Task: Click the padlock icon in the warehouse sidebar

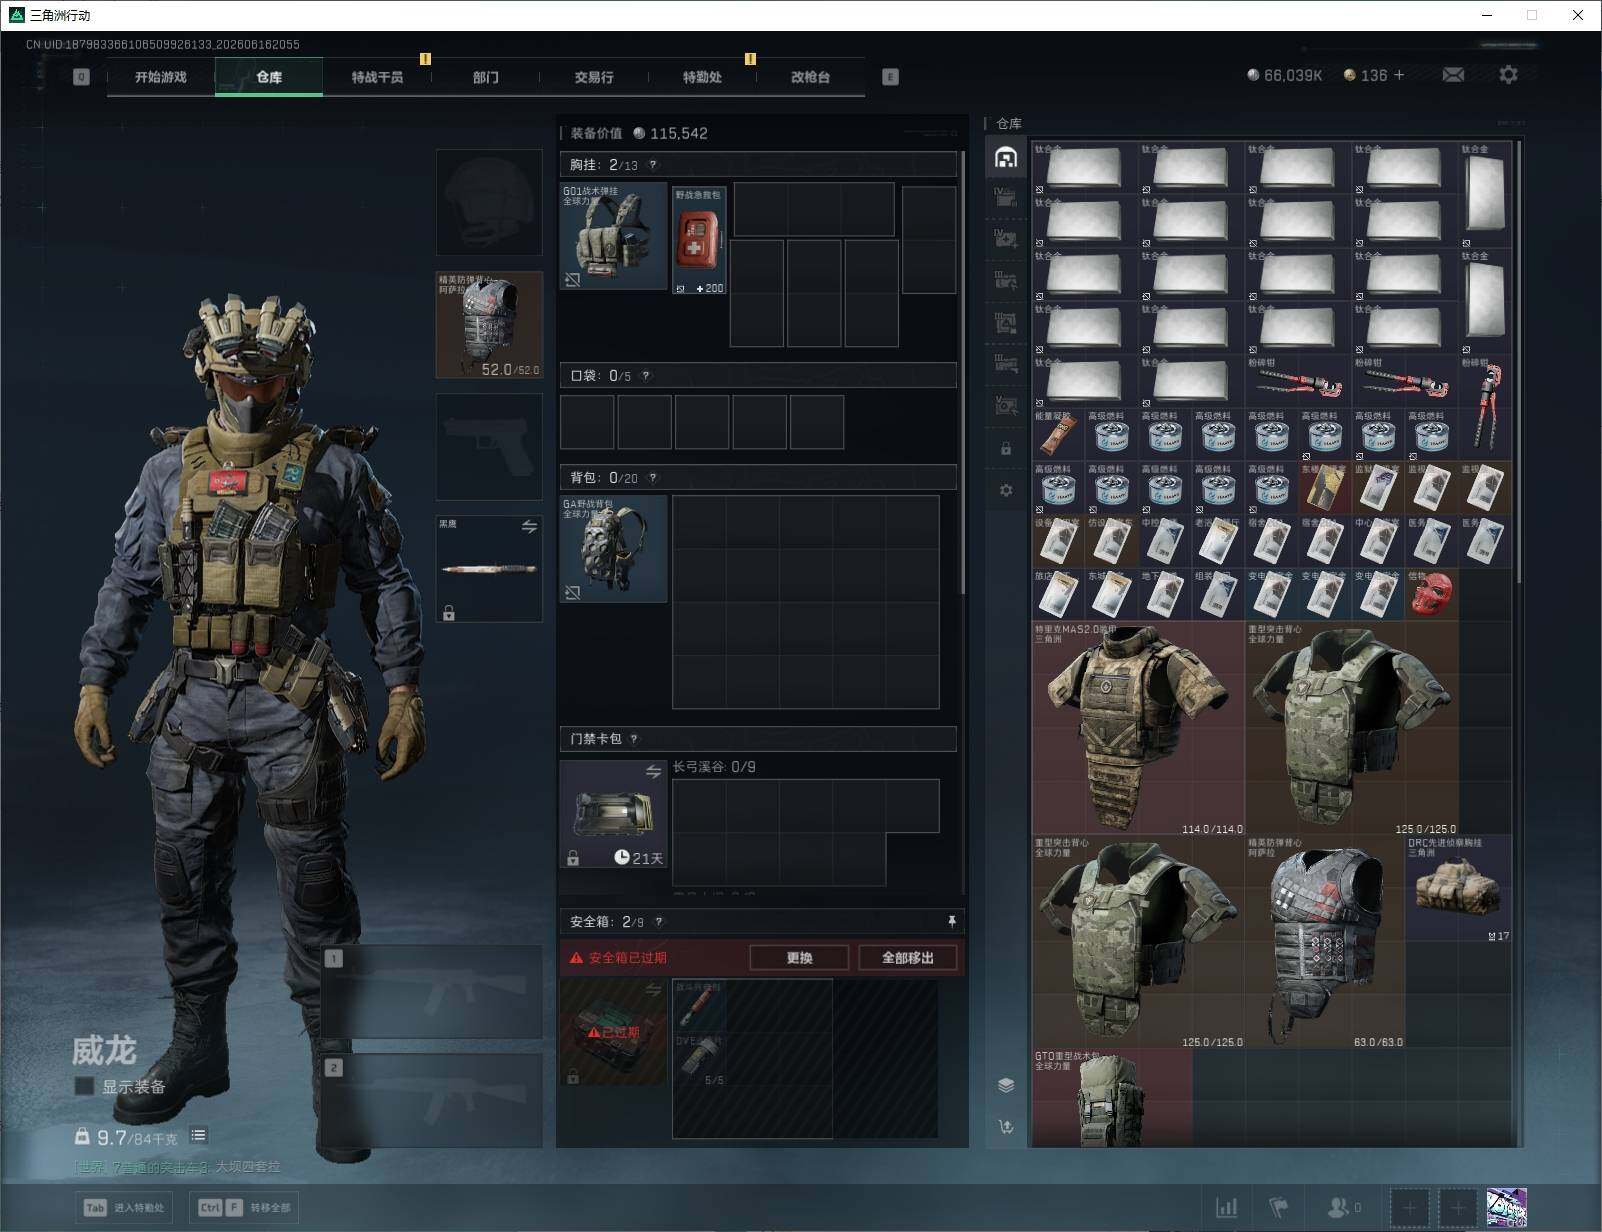Action: 1006,449
